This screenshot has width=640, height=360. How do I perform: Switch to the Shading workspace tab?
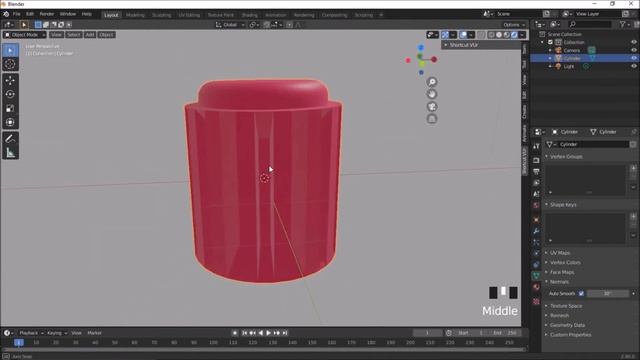click(x=249, y=15)
